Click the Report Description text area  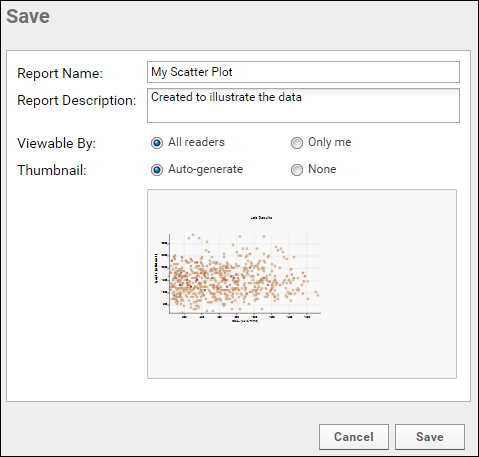(x=303, y=105)
